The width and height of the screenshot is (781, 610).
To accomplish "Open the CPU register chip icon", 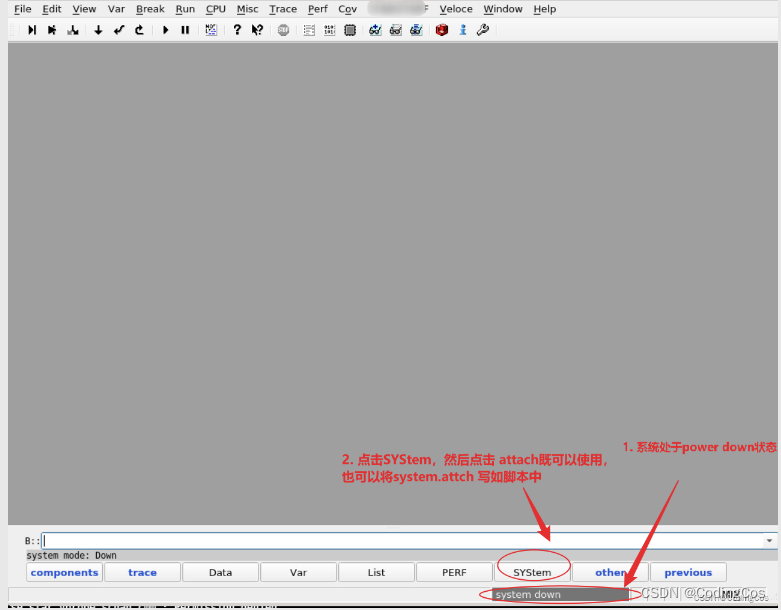I will (350, 30).
